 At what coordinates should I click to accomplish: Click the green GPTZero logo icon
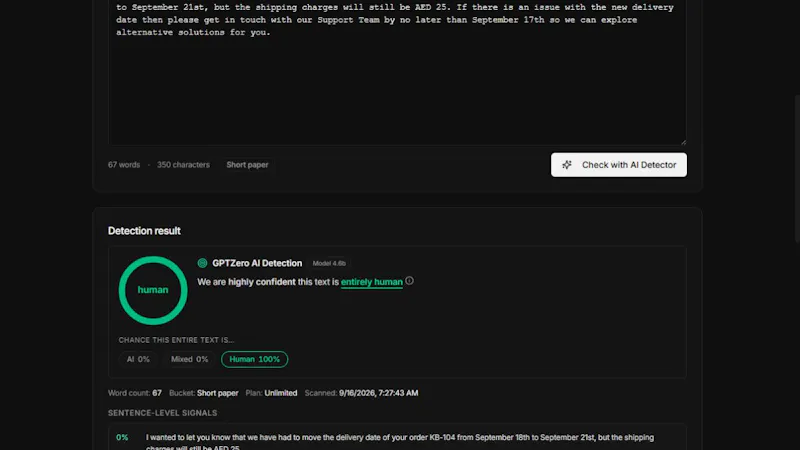[x=202, y=263]
